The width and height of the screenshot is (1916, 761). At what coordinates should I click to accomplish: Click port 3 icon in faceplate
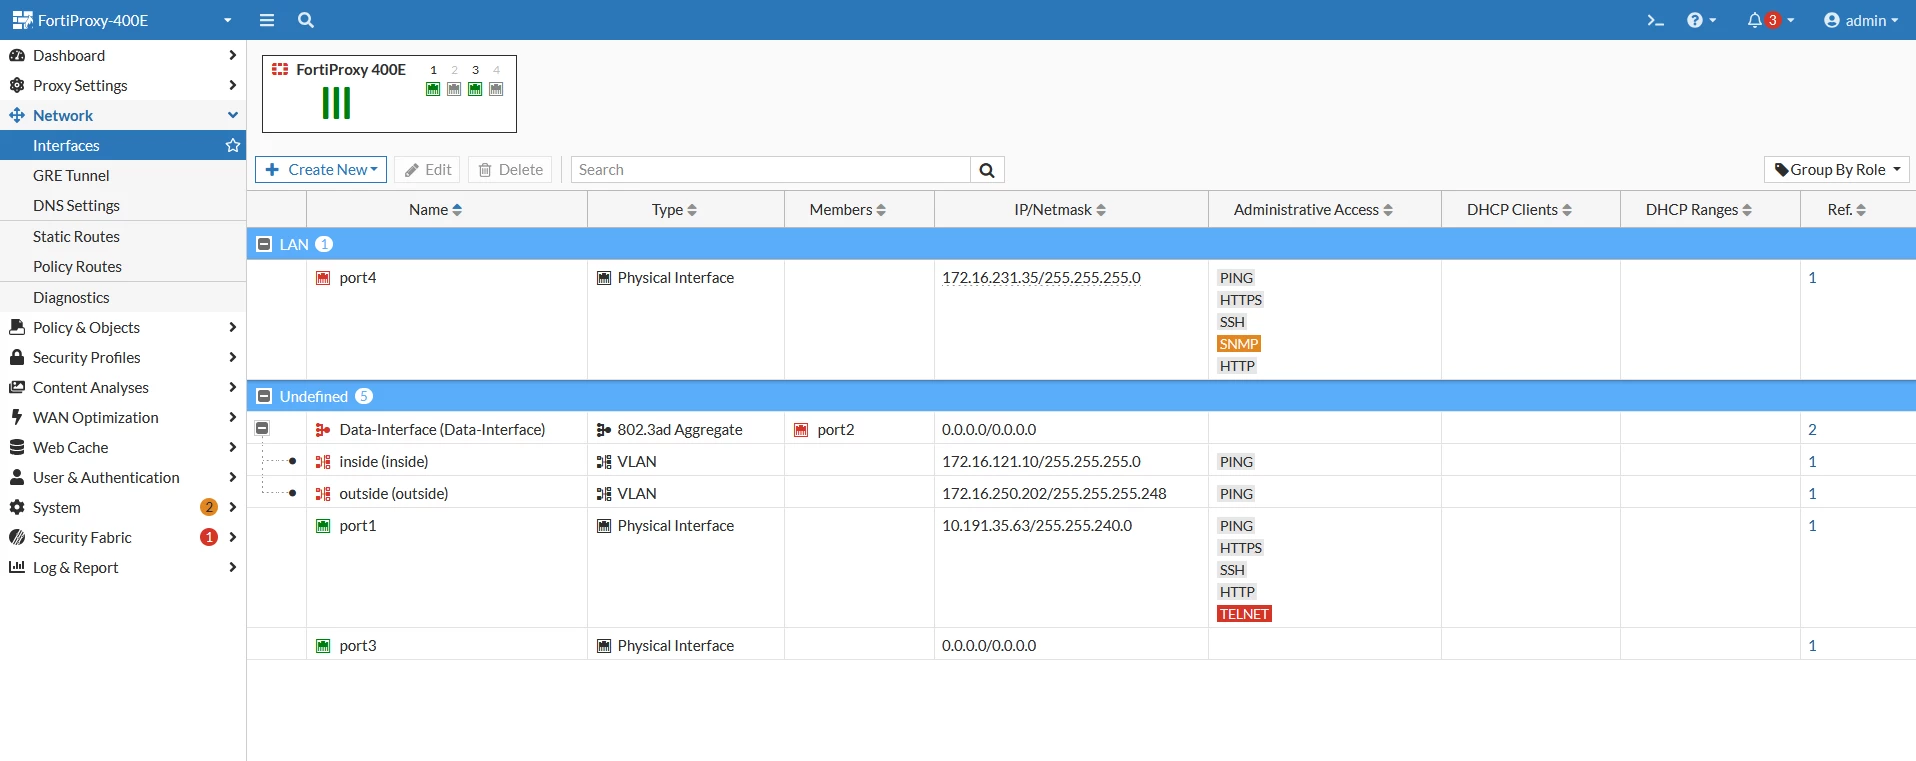tap(475, 89)
